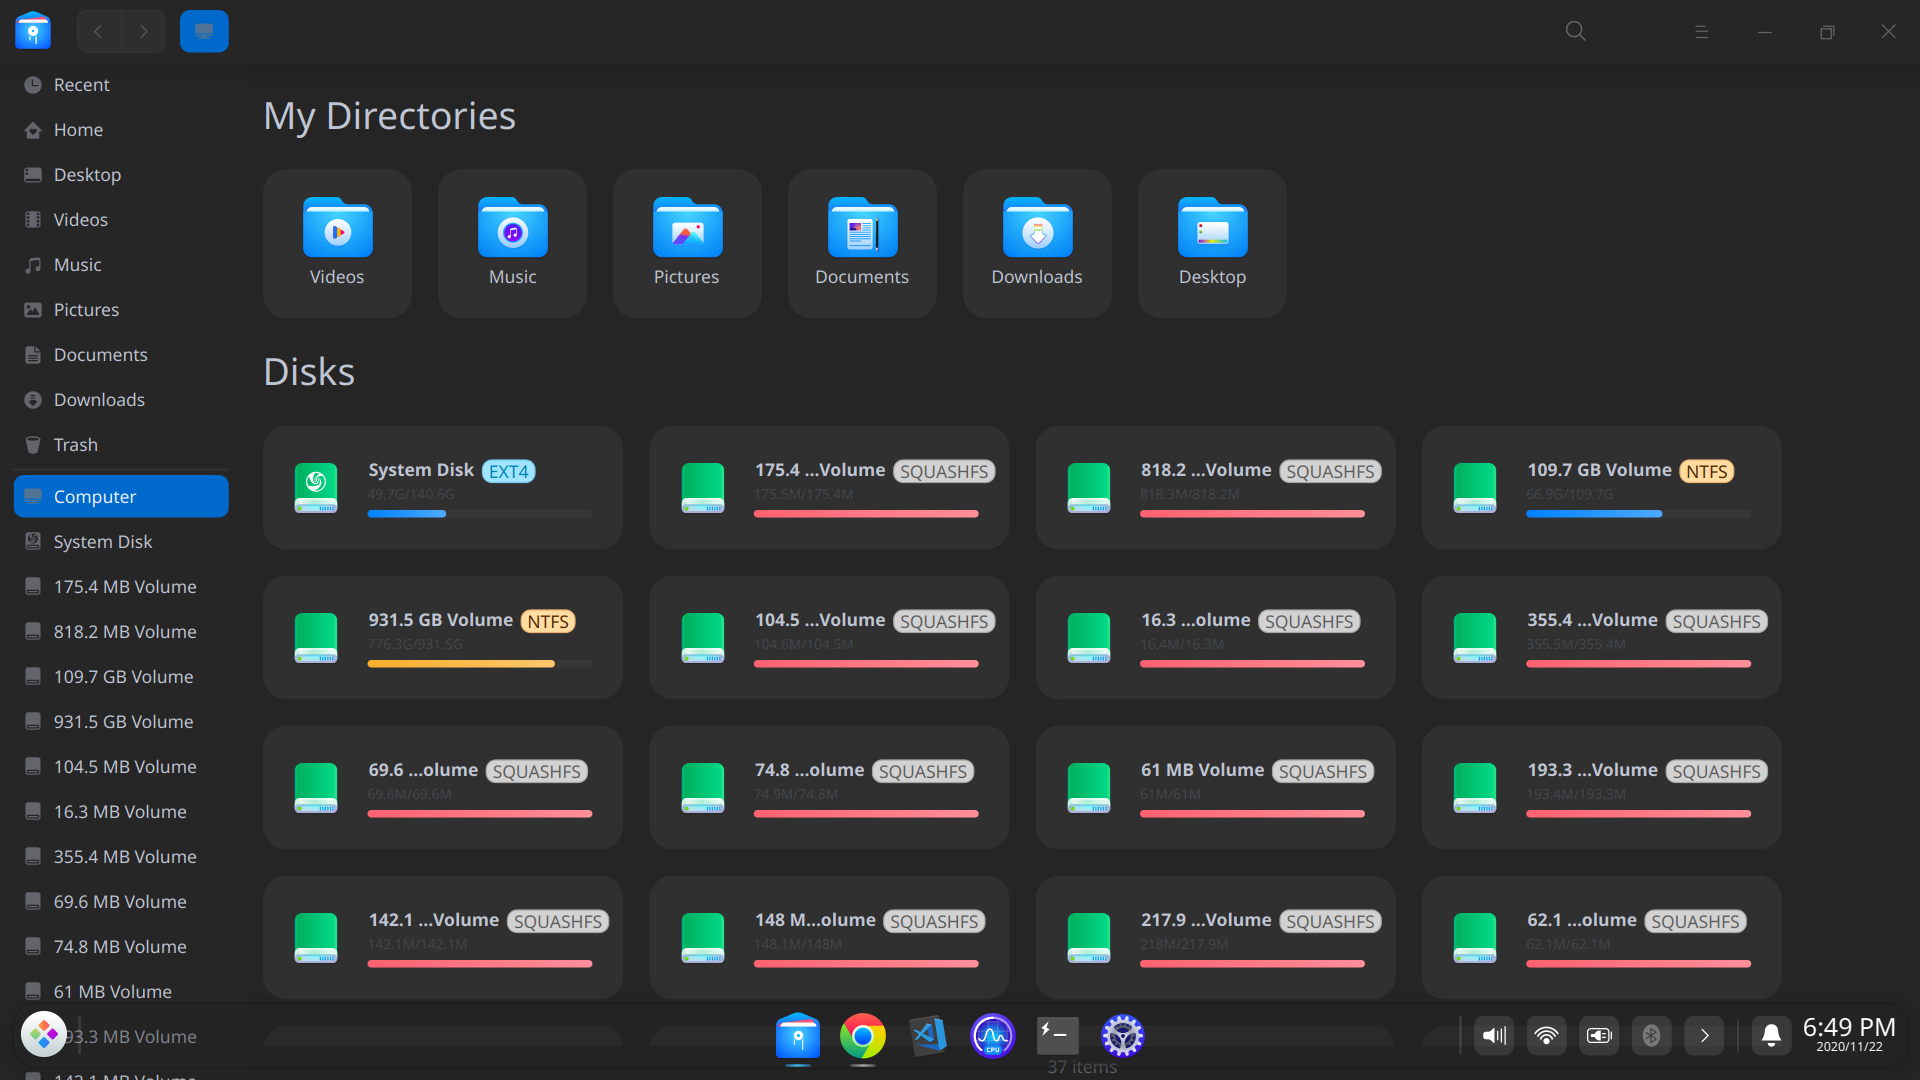This screenshot has width=1920, height=1080.
Task: Select Recent in the sidebar
Action: pyautogui.click(x=81, y=84)
